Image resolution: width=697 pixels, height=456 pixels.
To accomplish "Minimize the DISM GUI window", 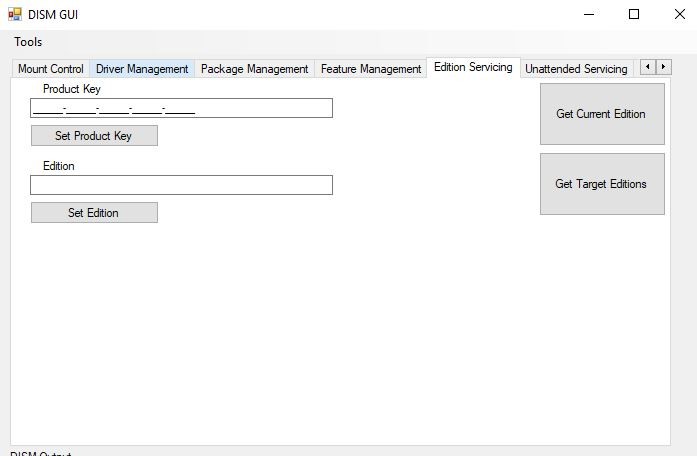I will (x=588, y=14).
